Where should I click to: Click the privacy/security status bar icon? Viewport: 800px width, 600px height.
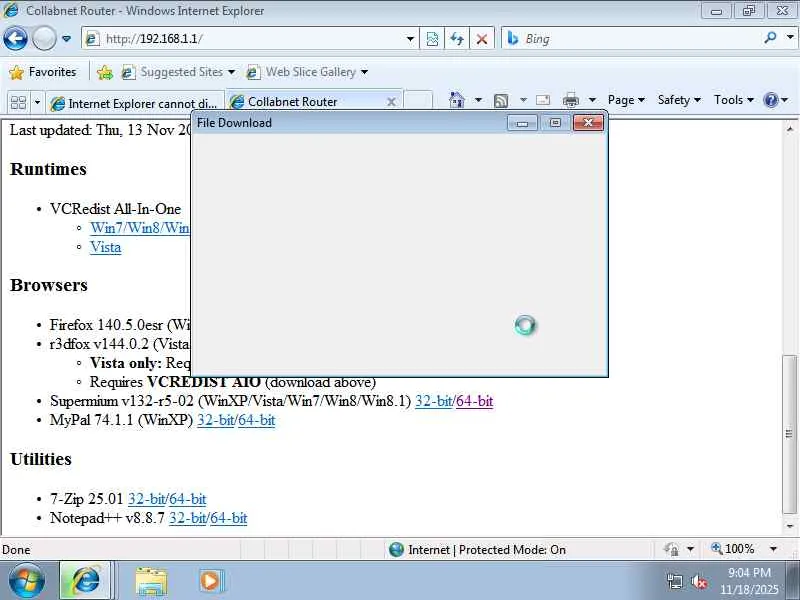tap(671, 549)
